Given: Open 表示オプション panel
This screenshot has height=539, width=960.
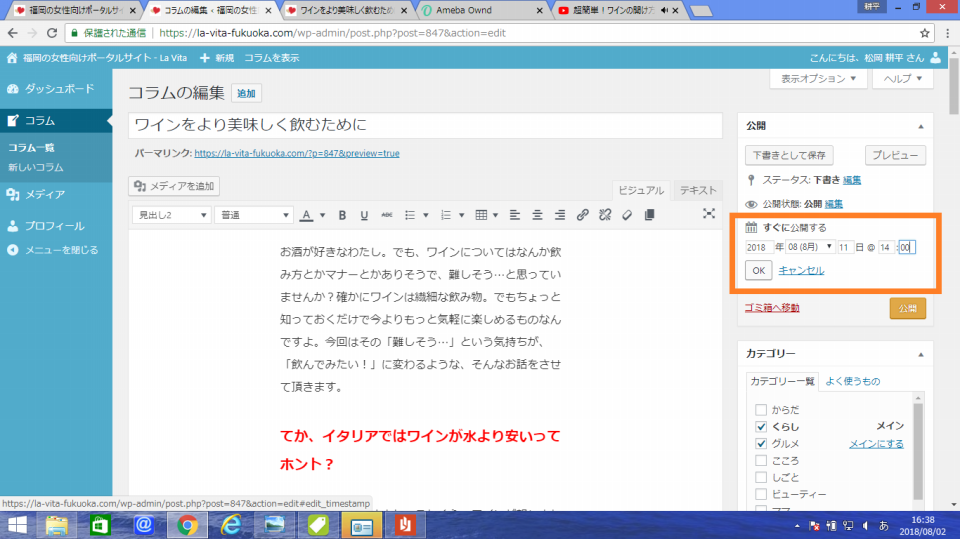Looking at the screenshot, I should coord(819,78).
